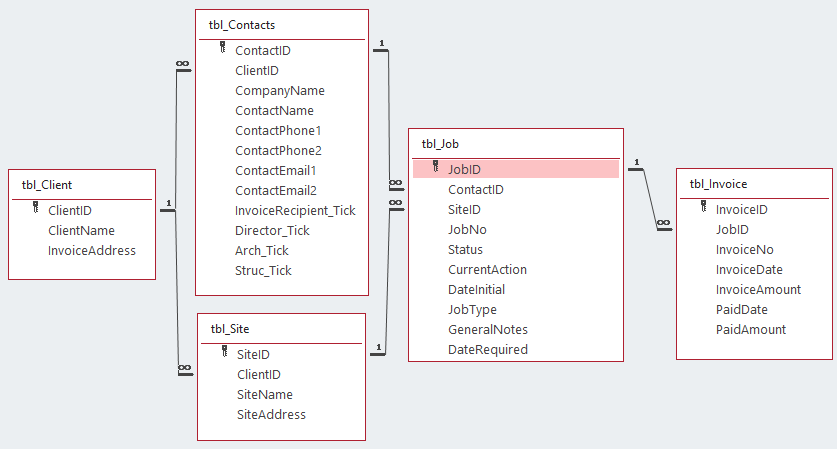The width and height of the screenshot is (837, 449).
Task: Click the InvoiceAddress field in tbl_Client
Action: (x=92, y=250)
